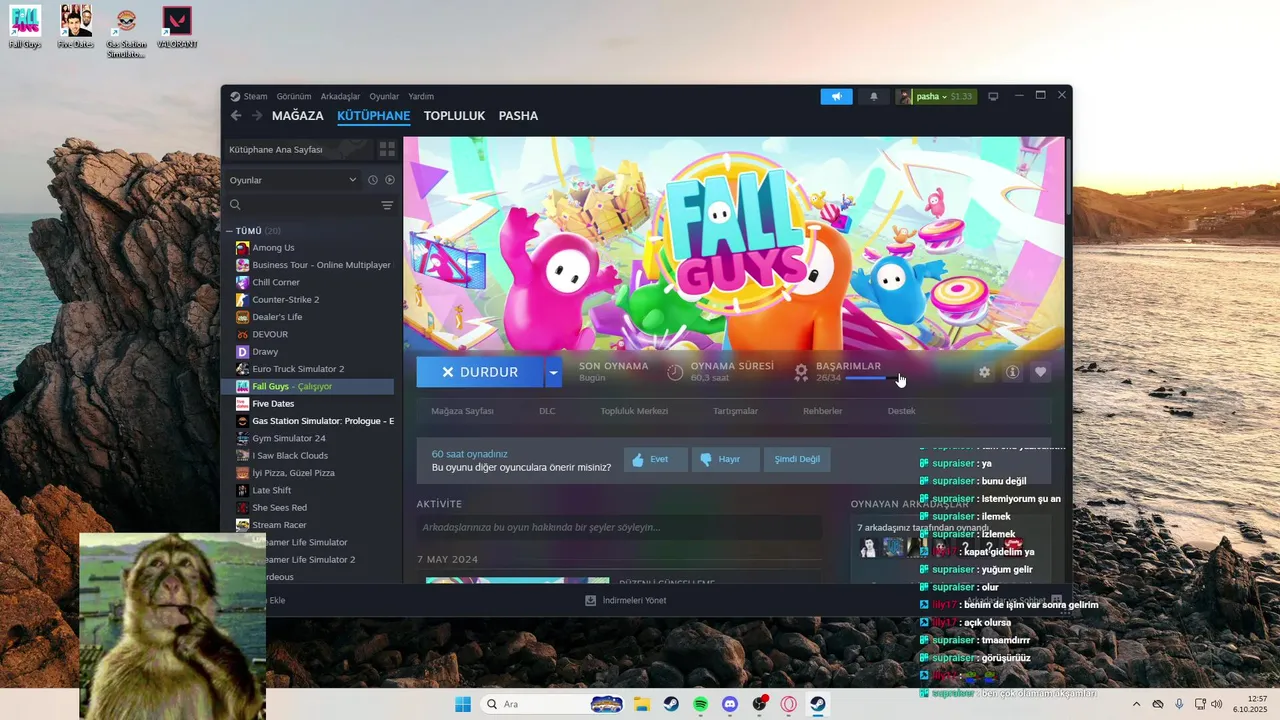Switch to Big Picture mode icon
The image size is (1280, 720).
coord(993,97)
